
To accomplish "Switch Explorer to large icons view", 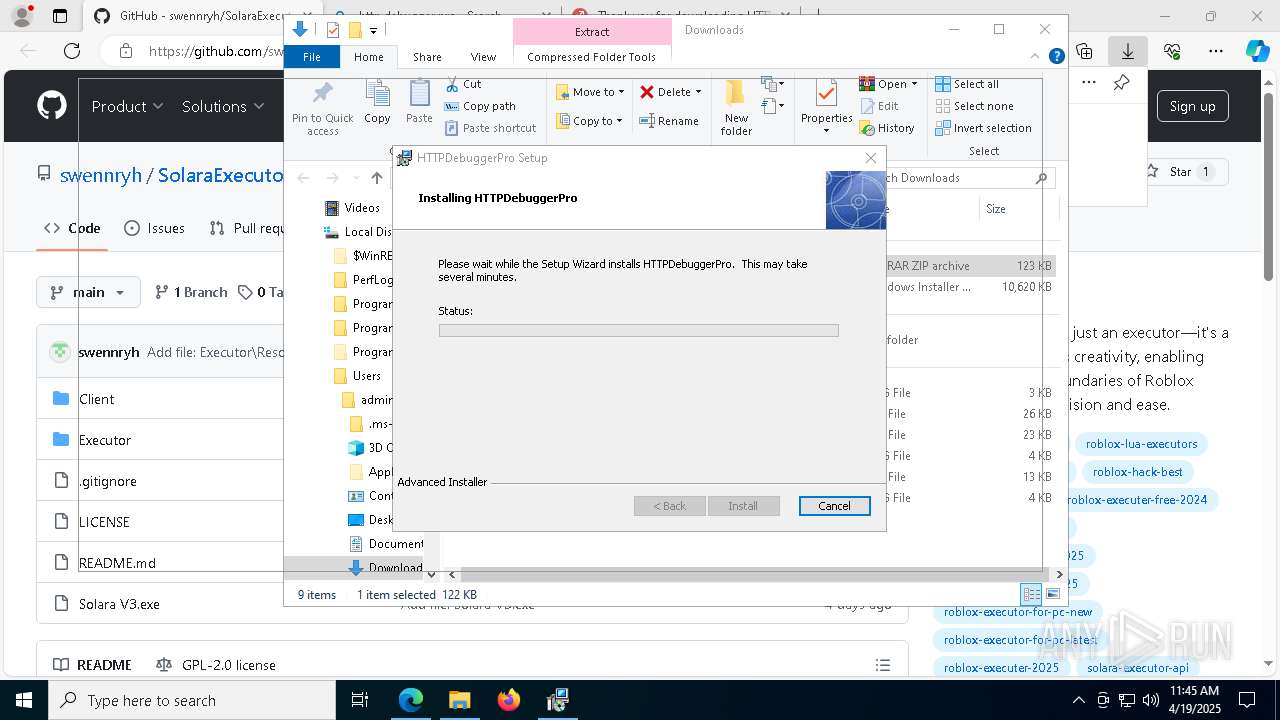I will pyautogui.click(x=1052, y=594).
